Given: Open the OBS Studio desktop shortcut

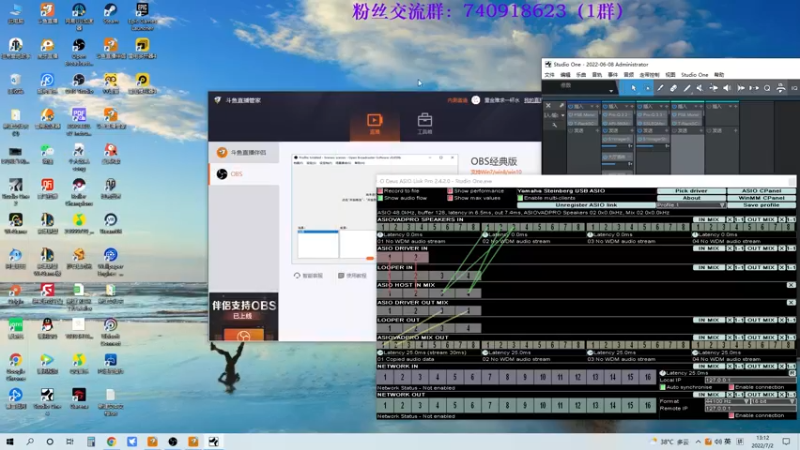Looking at the screenshot, I should coord(79,84).
